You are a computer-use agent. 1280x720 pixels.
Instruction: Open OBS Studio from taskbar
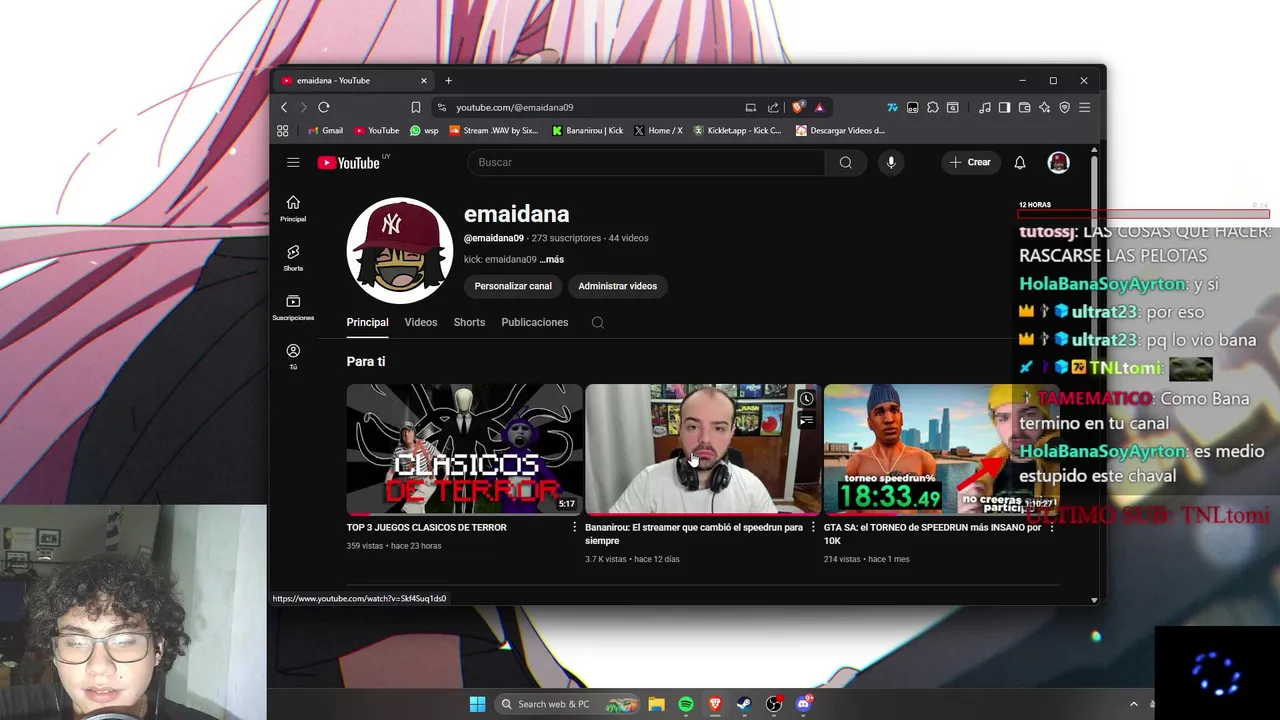point(774,704)
